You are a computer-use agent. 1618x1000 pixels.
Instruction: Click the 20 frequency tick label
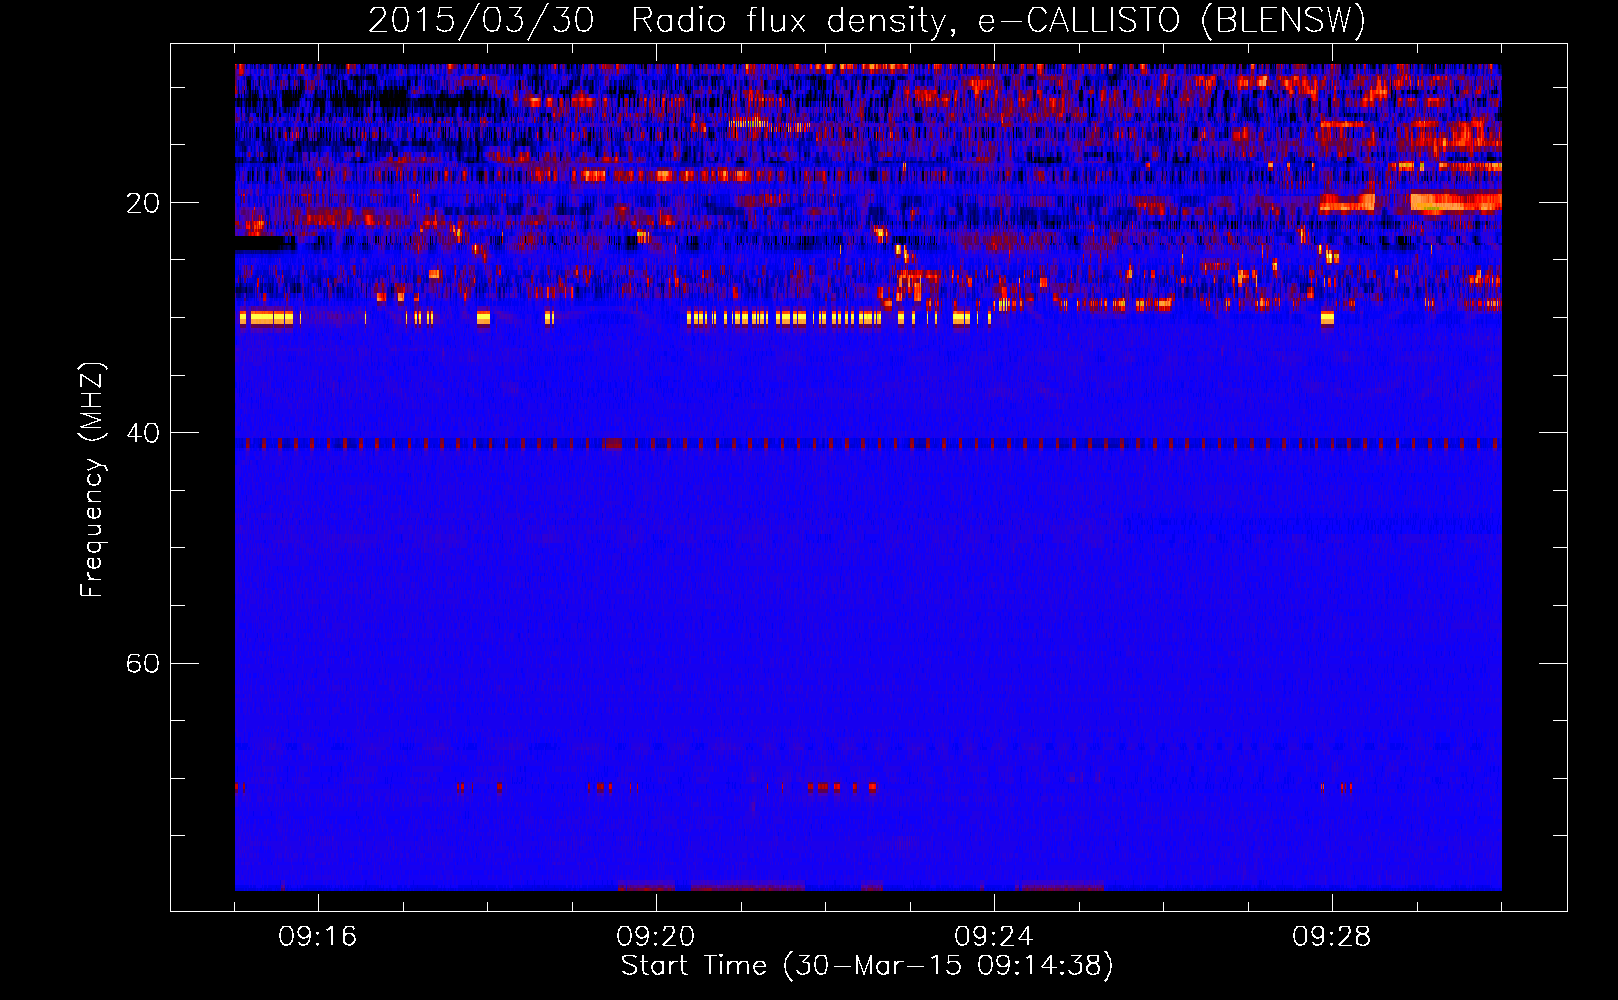point(143,204)
